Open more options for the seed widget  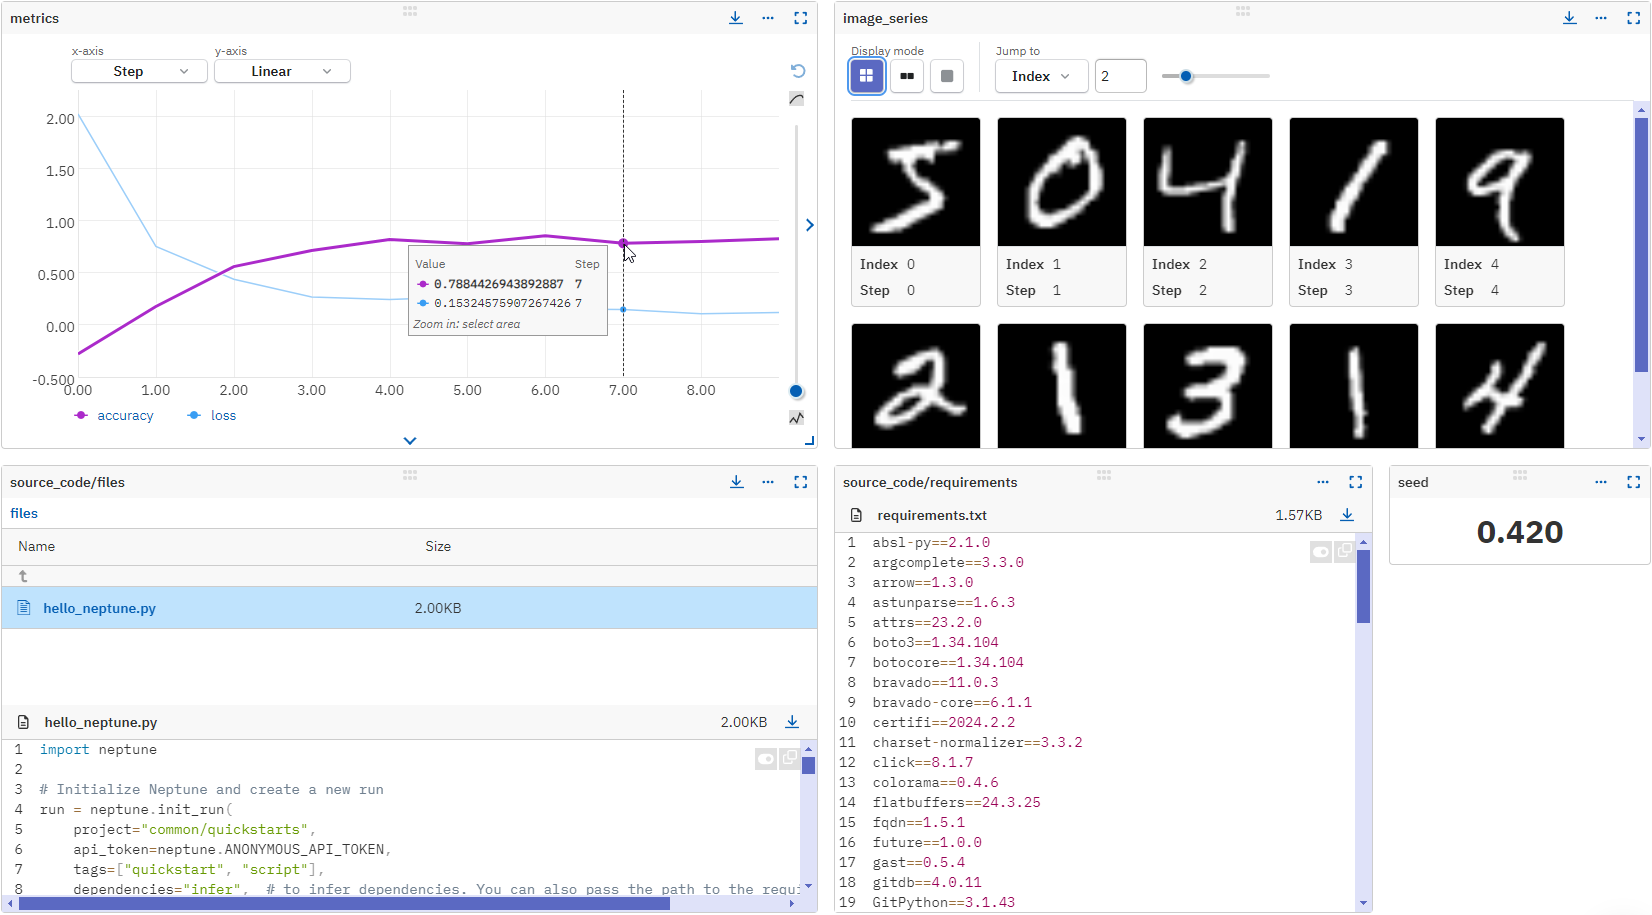pyautogui.click(x=1602, y=482)
